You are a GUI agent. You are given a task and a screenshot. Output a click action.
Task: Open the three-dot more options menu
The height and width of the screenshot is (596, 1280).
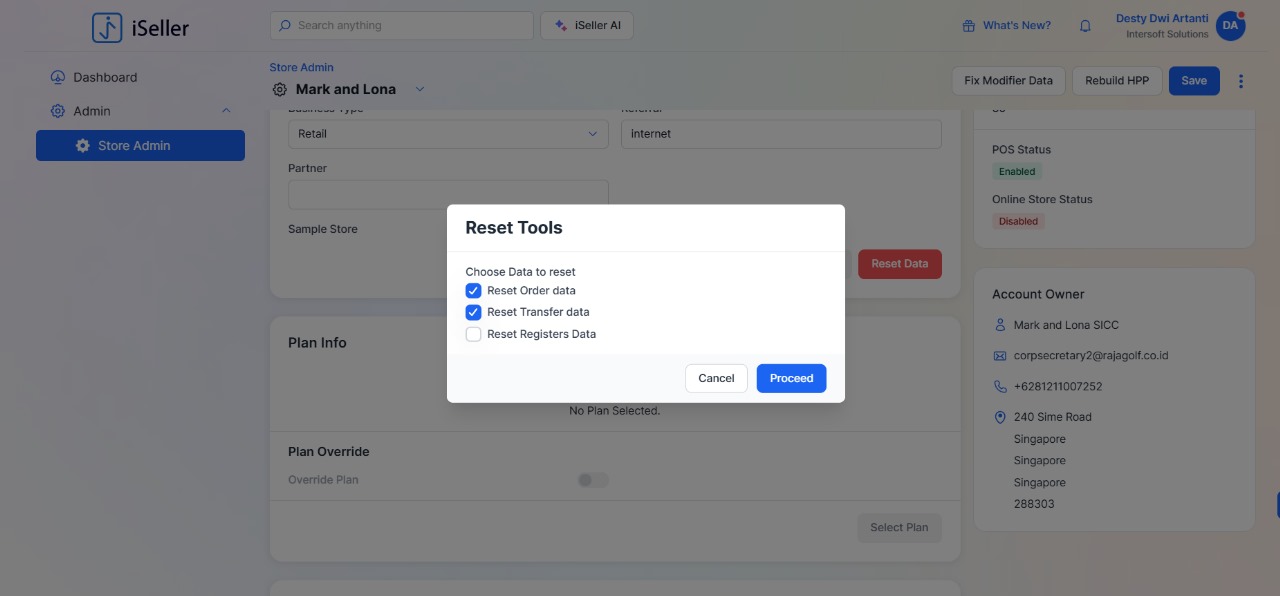(x=1241, y=81)
